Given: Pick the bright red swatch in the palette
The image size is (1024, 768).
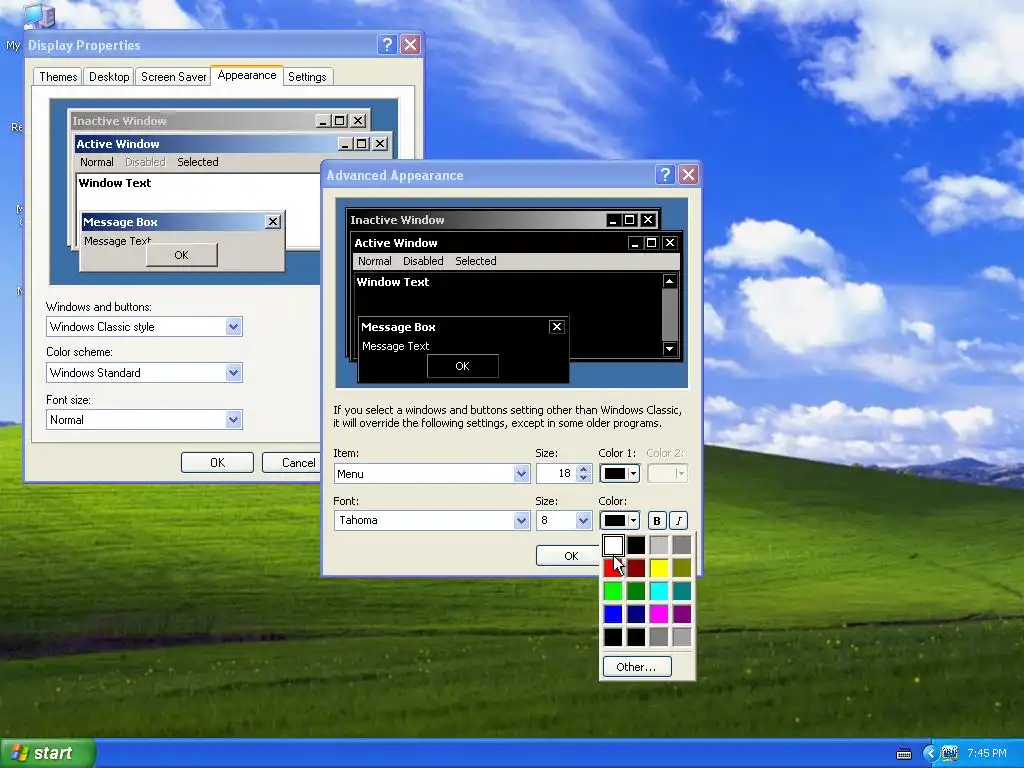Looking at the screenshot, I should pyautogui.click(x=613, y=568).
